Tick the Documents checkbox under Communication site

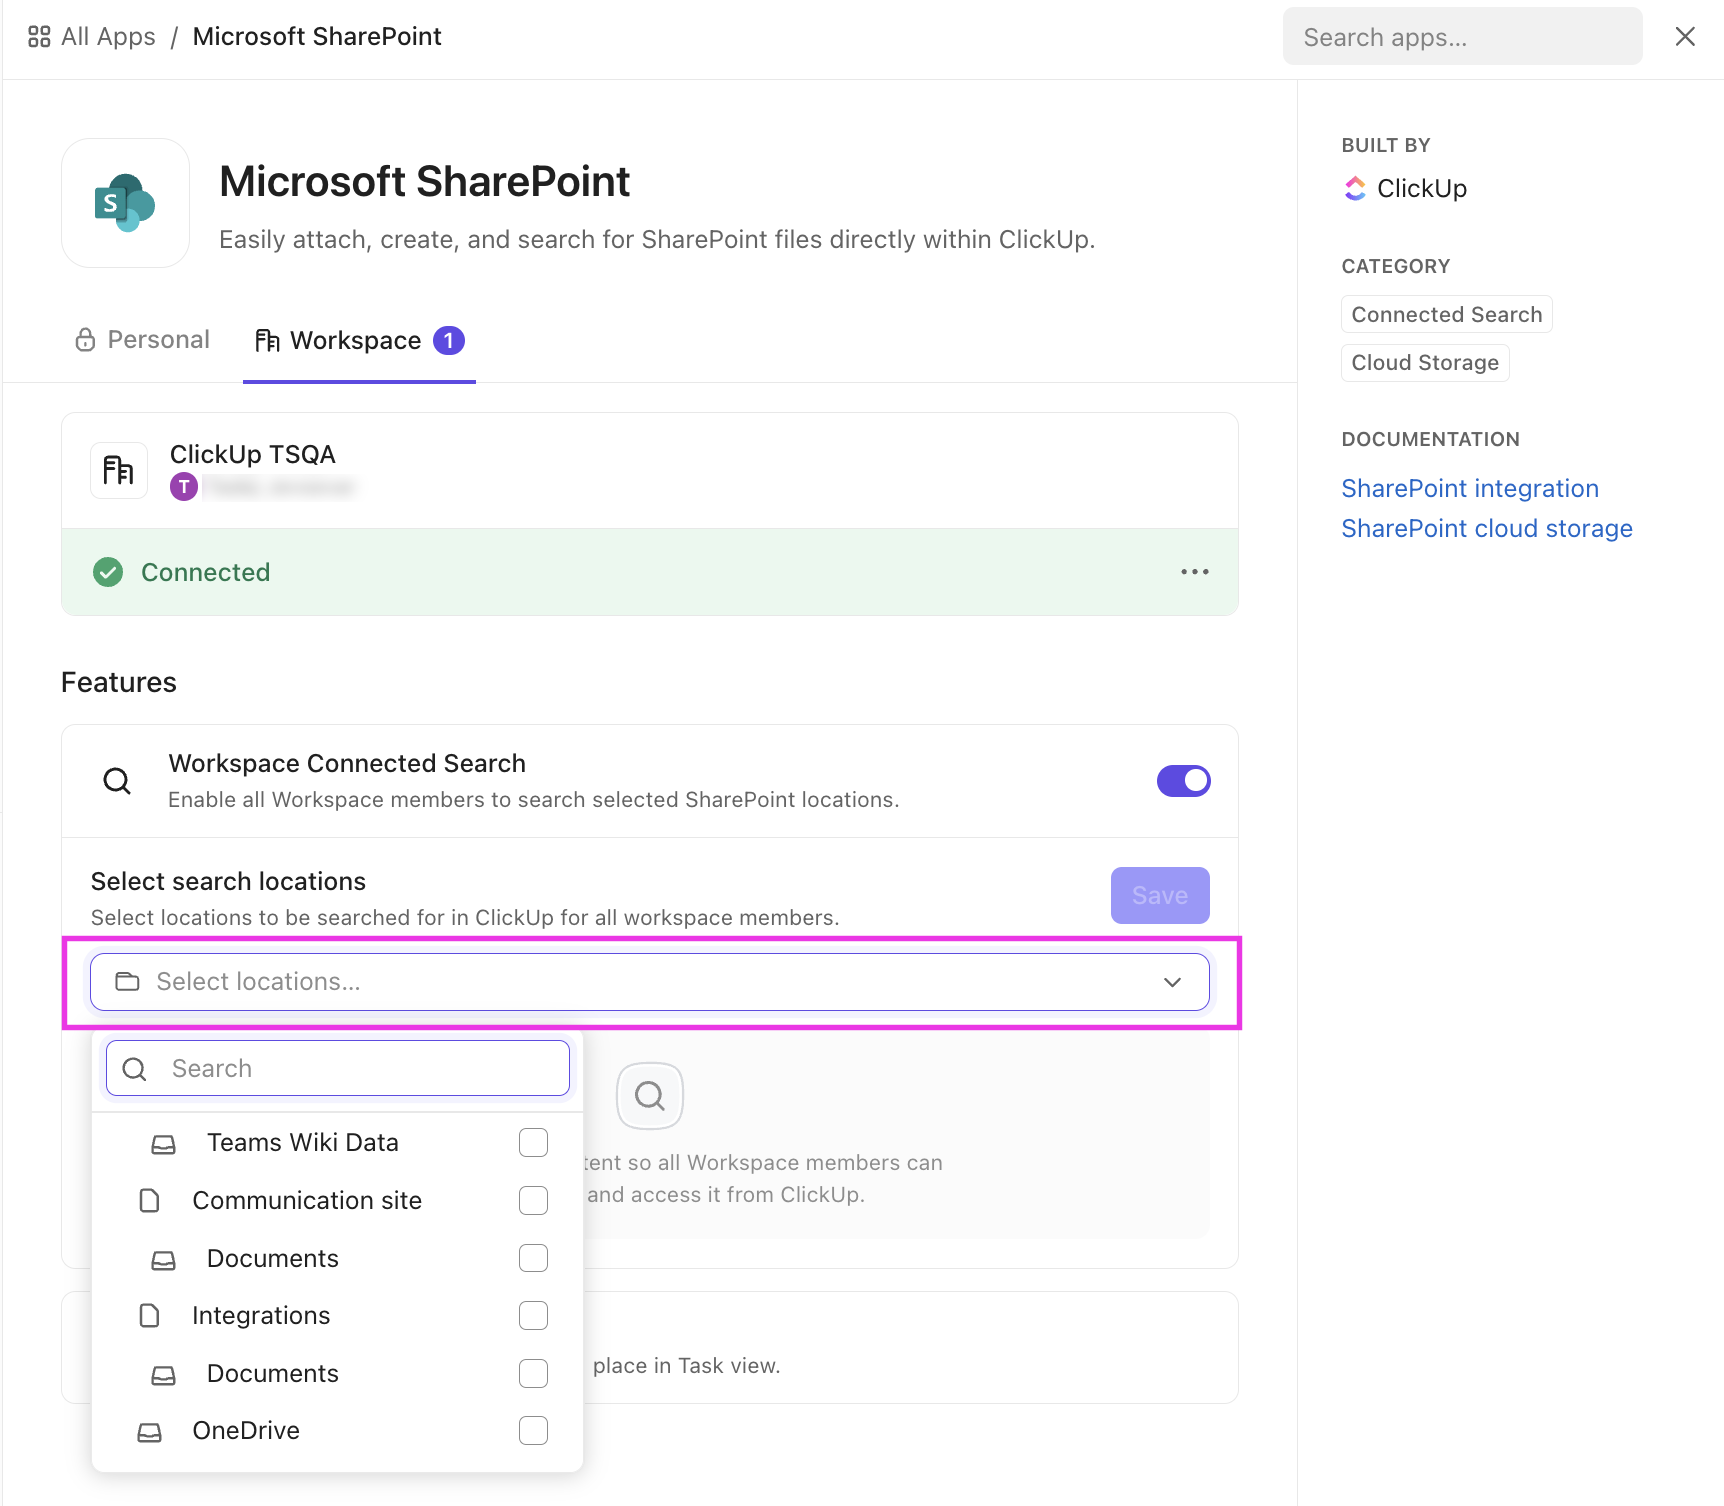533,1258
